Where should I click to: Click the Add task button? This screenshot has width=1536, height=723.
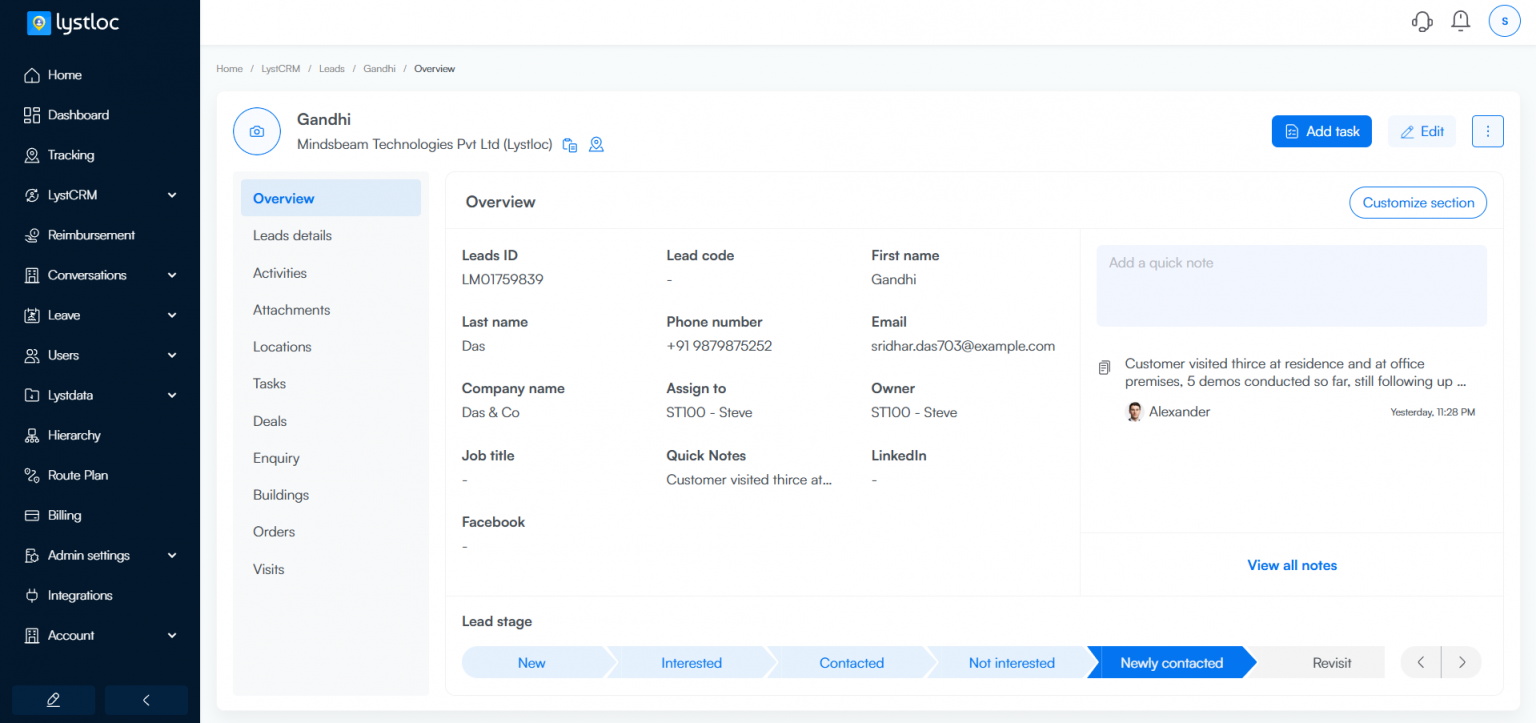[x=1321, y=131]
